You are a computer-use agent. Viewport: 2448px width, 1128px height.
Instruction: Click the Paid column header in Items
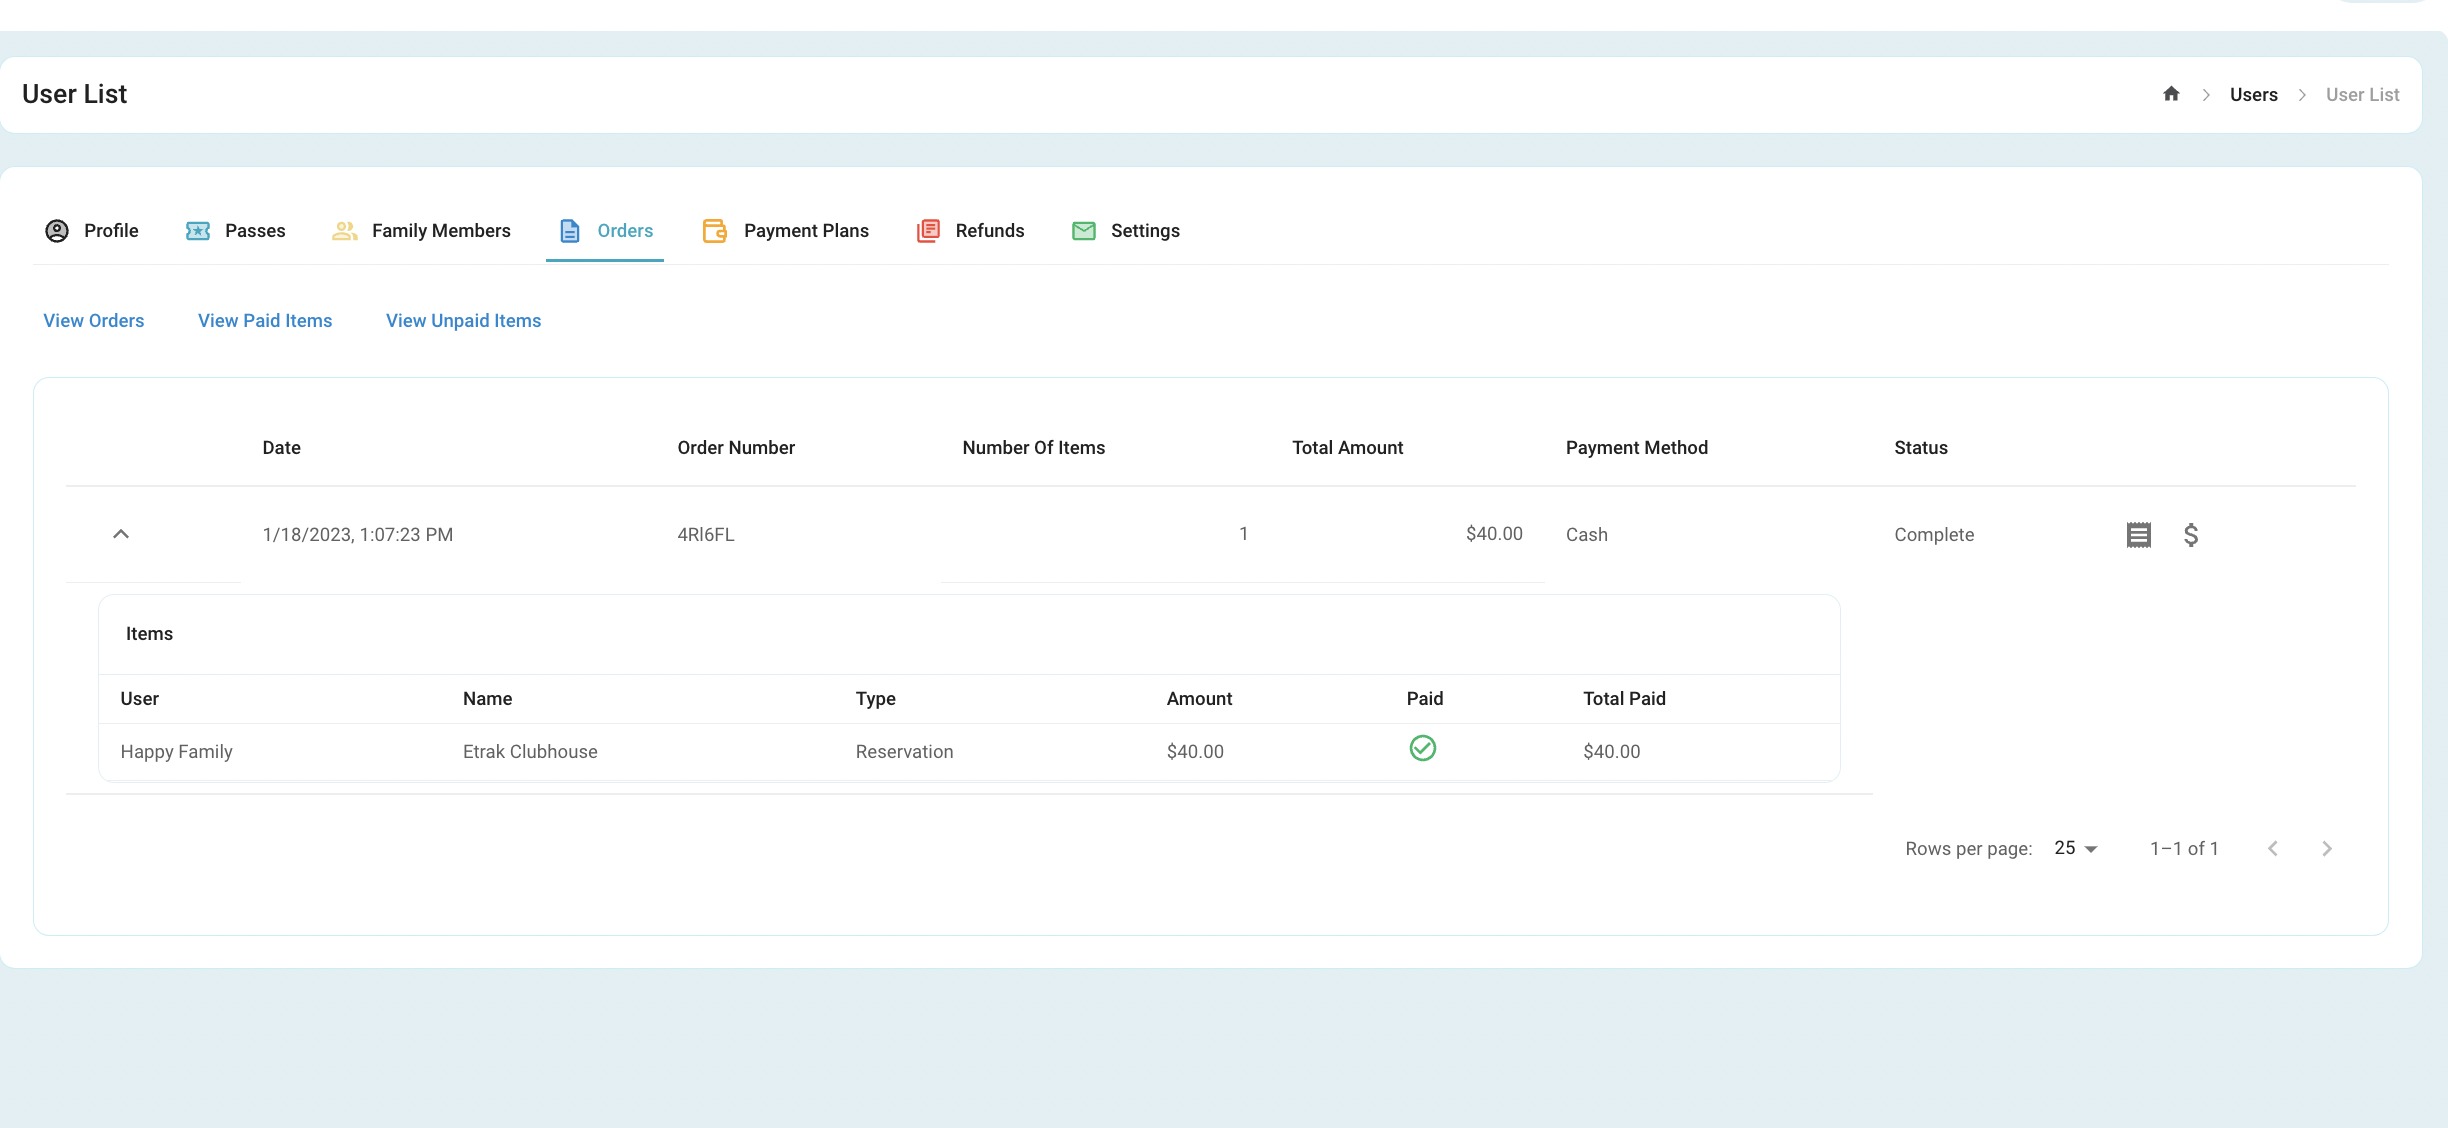point(1425,699)
